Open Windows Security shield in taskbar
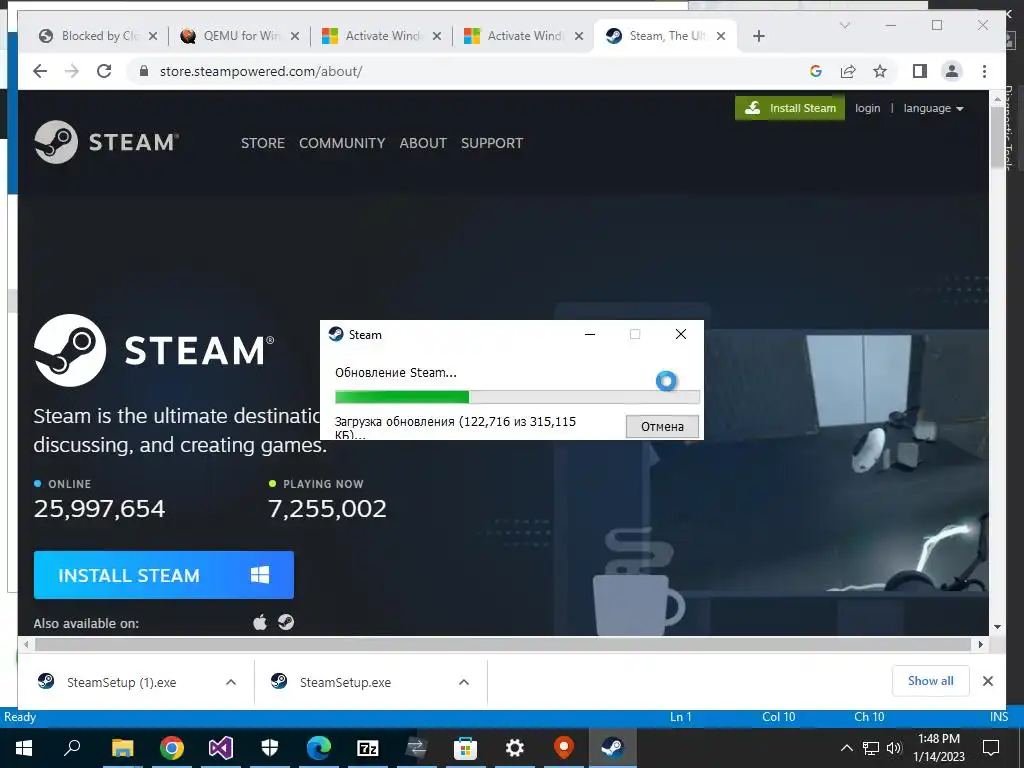Image resolution: width=1024 pixels, height=768 pixels. (x=270, y=748)
